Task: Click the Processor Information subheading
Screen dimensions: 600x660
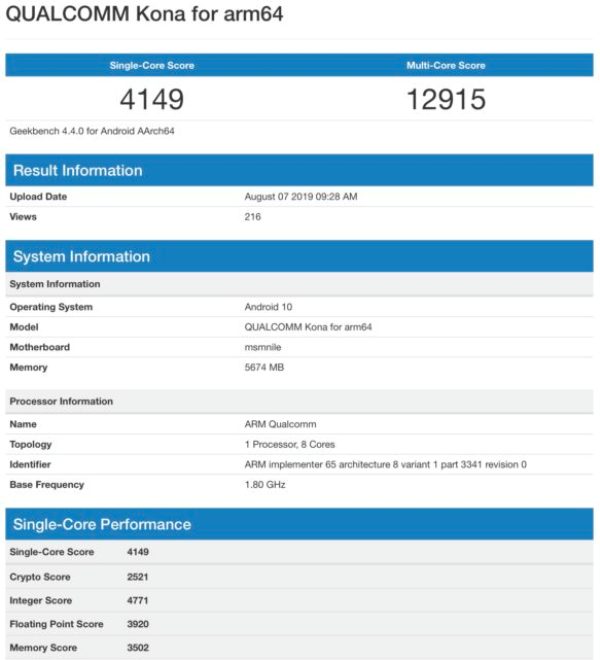Action: 61,401
